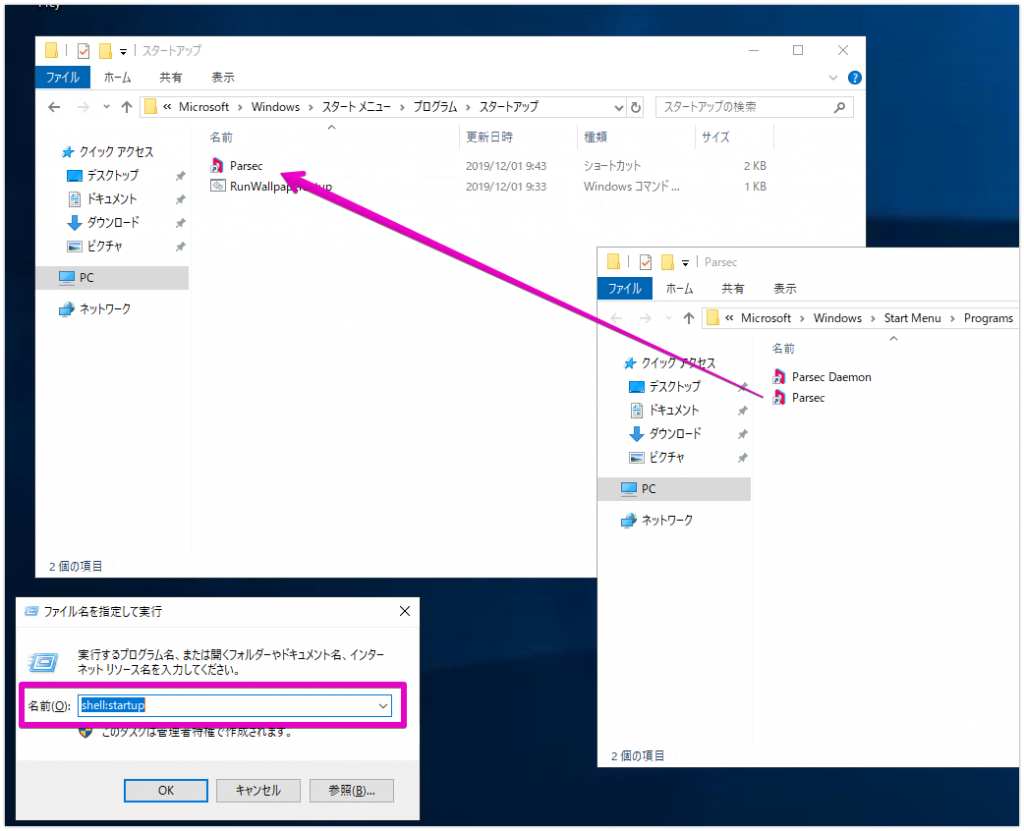Expand the ribbon using the chevron

coord(833,77)
